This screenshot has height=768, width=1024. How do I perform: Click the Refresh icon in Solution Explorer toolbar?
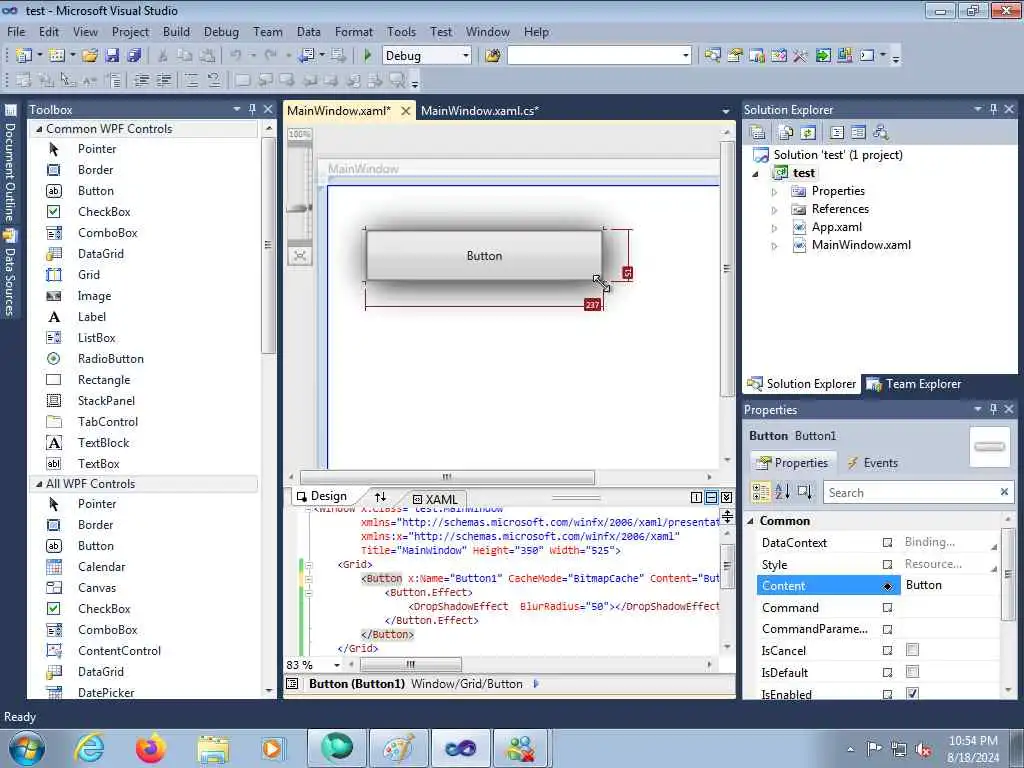point(808,133)
